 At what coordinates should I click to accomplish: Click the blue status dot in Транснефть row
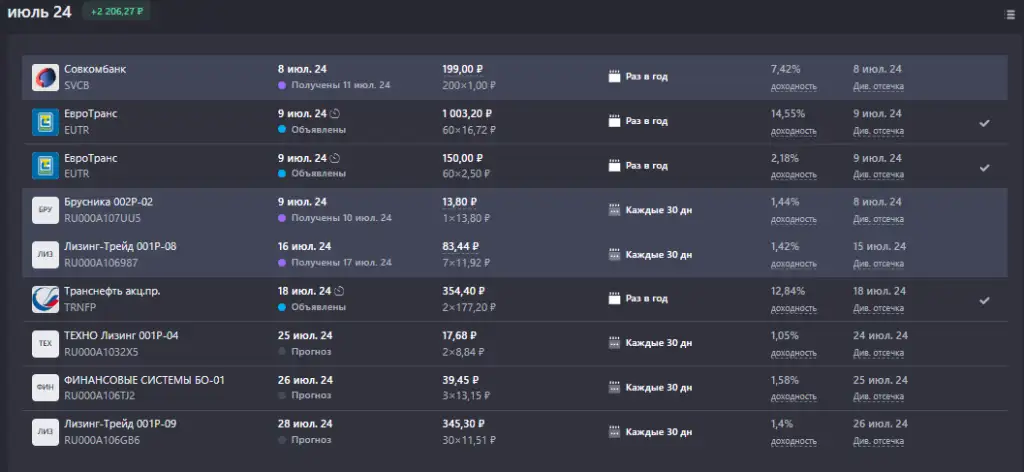282,307
